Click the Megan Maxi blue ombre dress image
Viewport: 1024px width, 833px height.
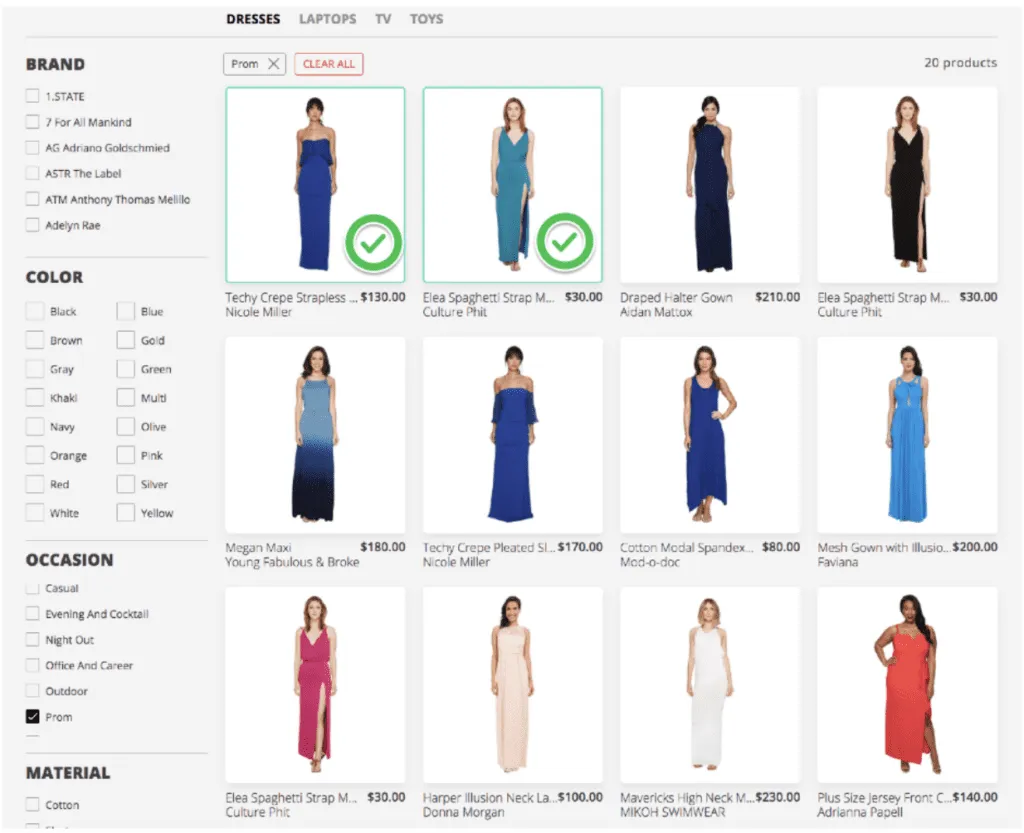315,433
